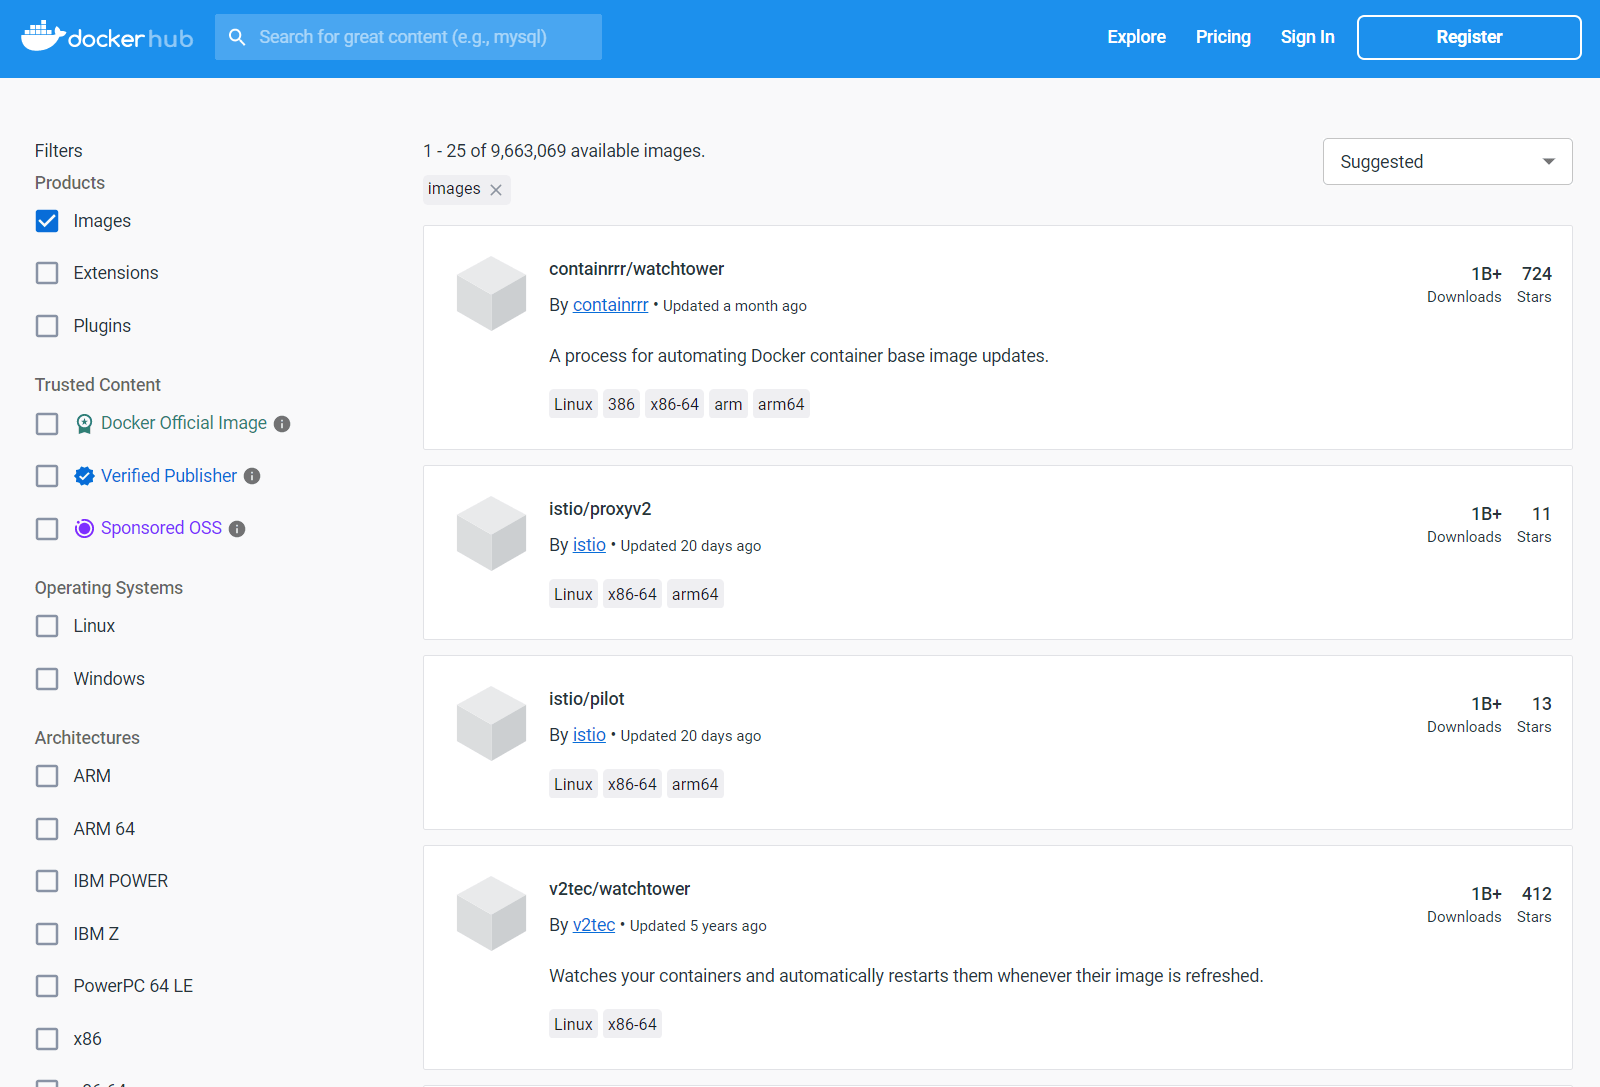Open the v2tec publisher link
The width and height of the screenshot is (1600, 1087).
pyautogui.click(x=594, y=925)
